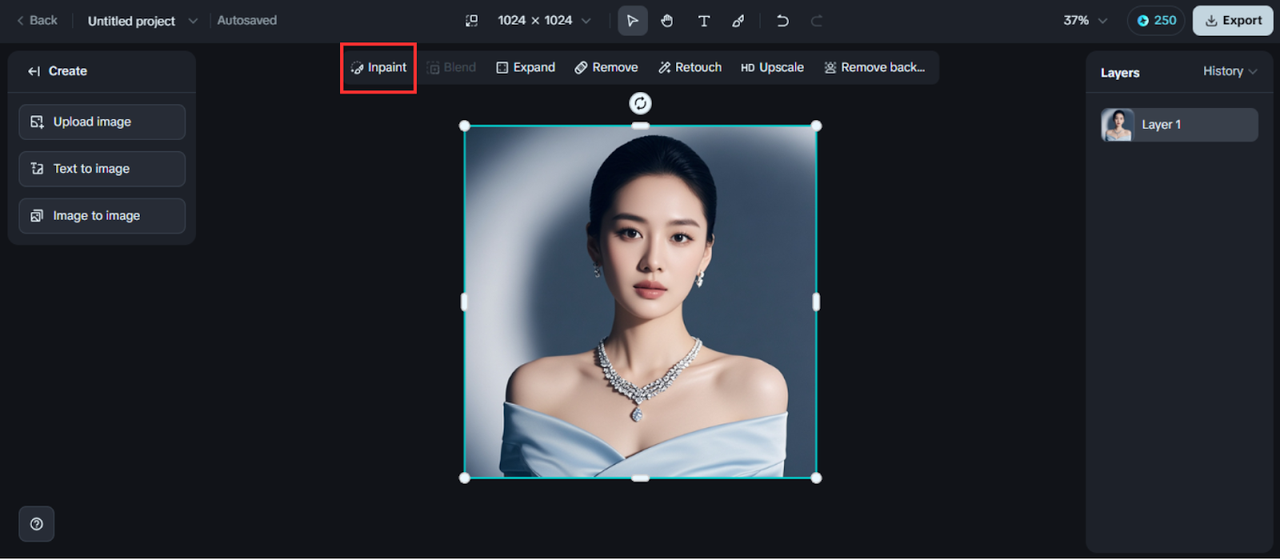Select the Inpaint tool
1280x560 pixels.
point(378,68)
